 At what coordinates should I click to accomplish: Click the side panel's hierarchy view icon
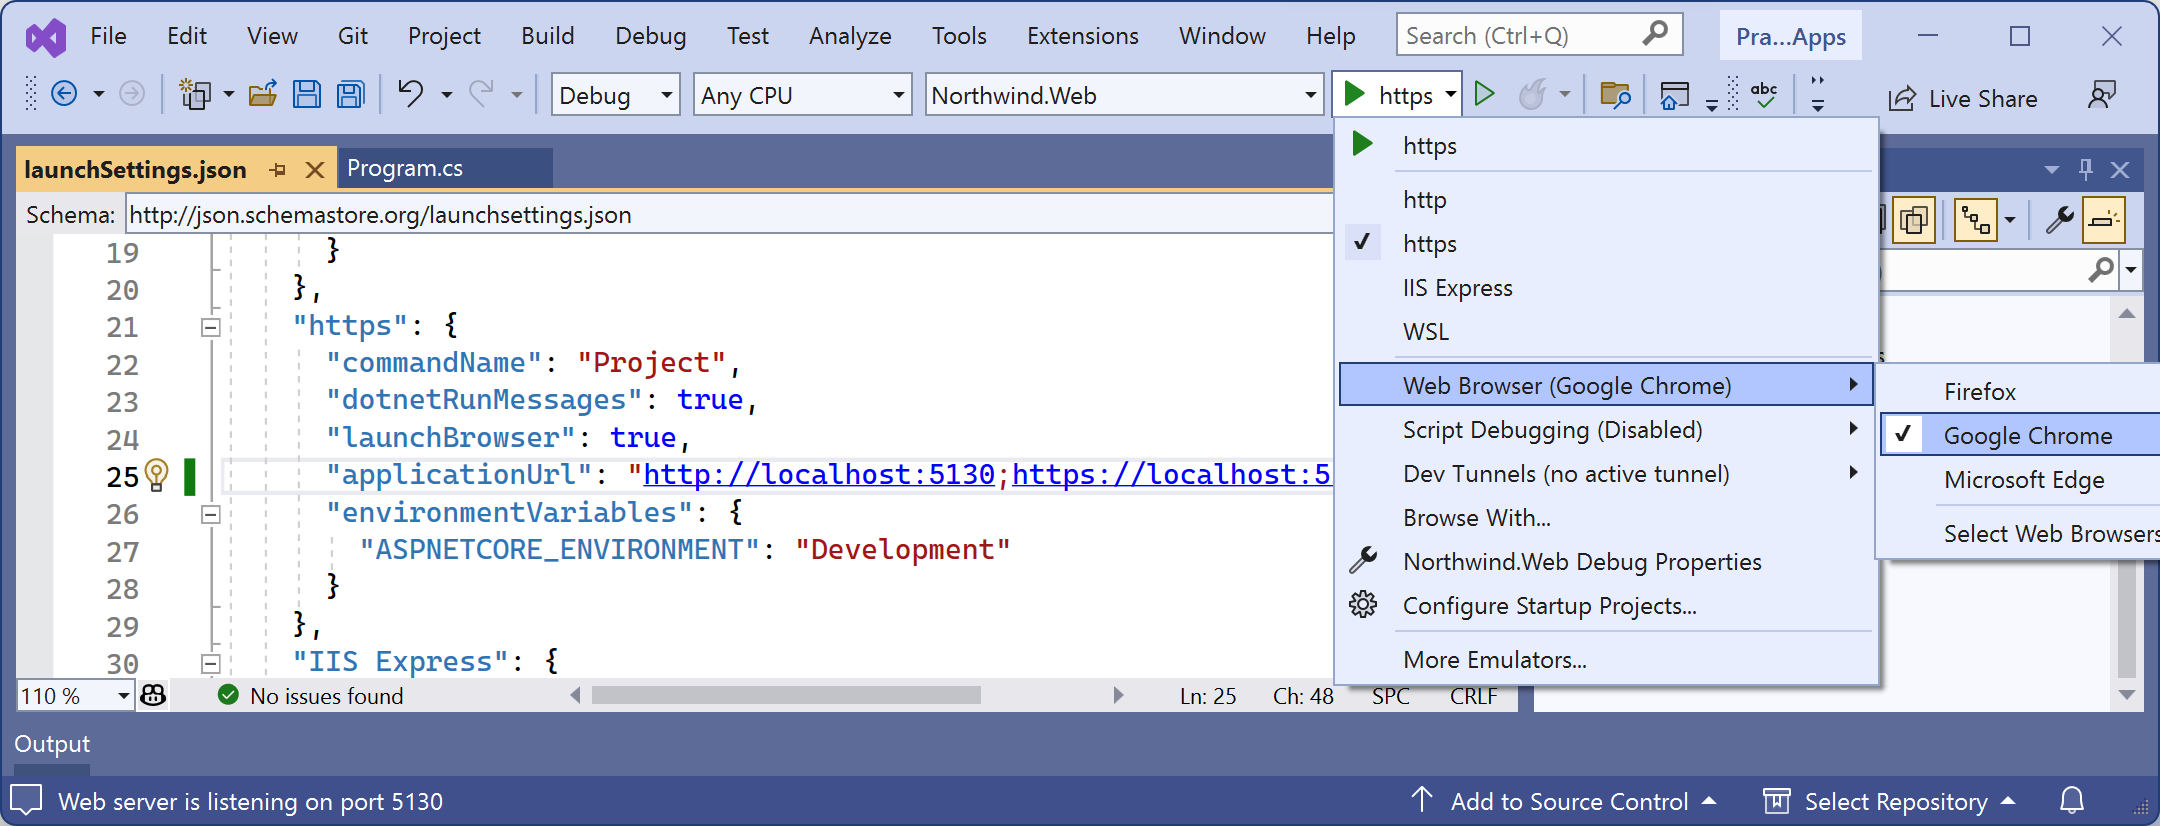(x=1976, y=219)
